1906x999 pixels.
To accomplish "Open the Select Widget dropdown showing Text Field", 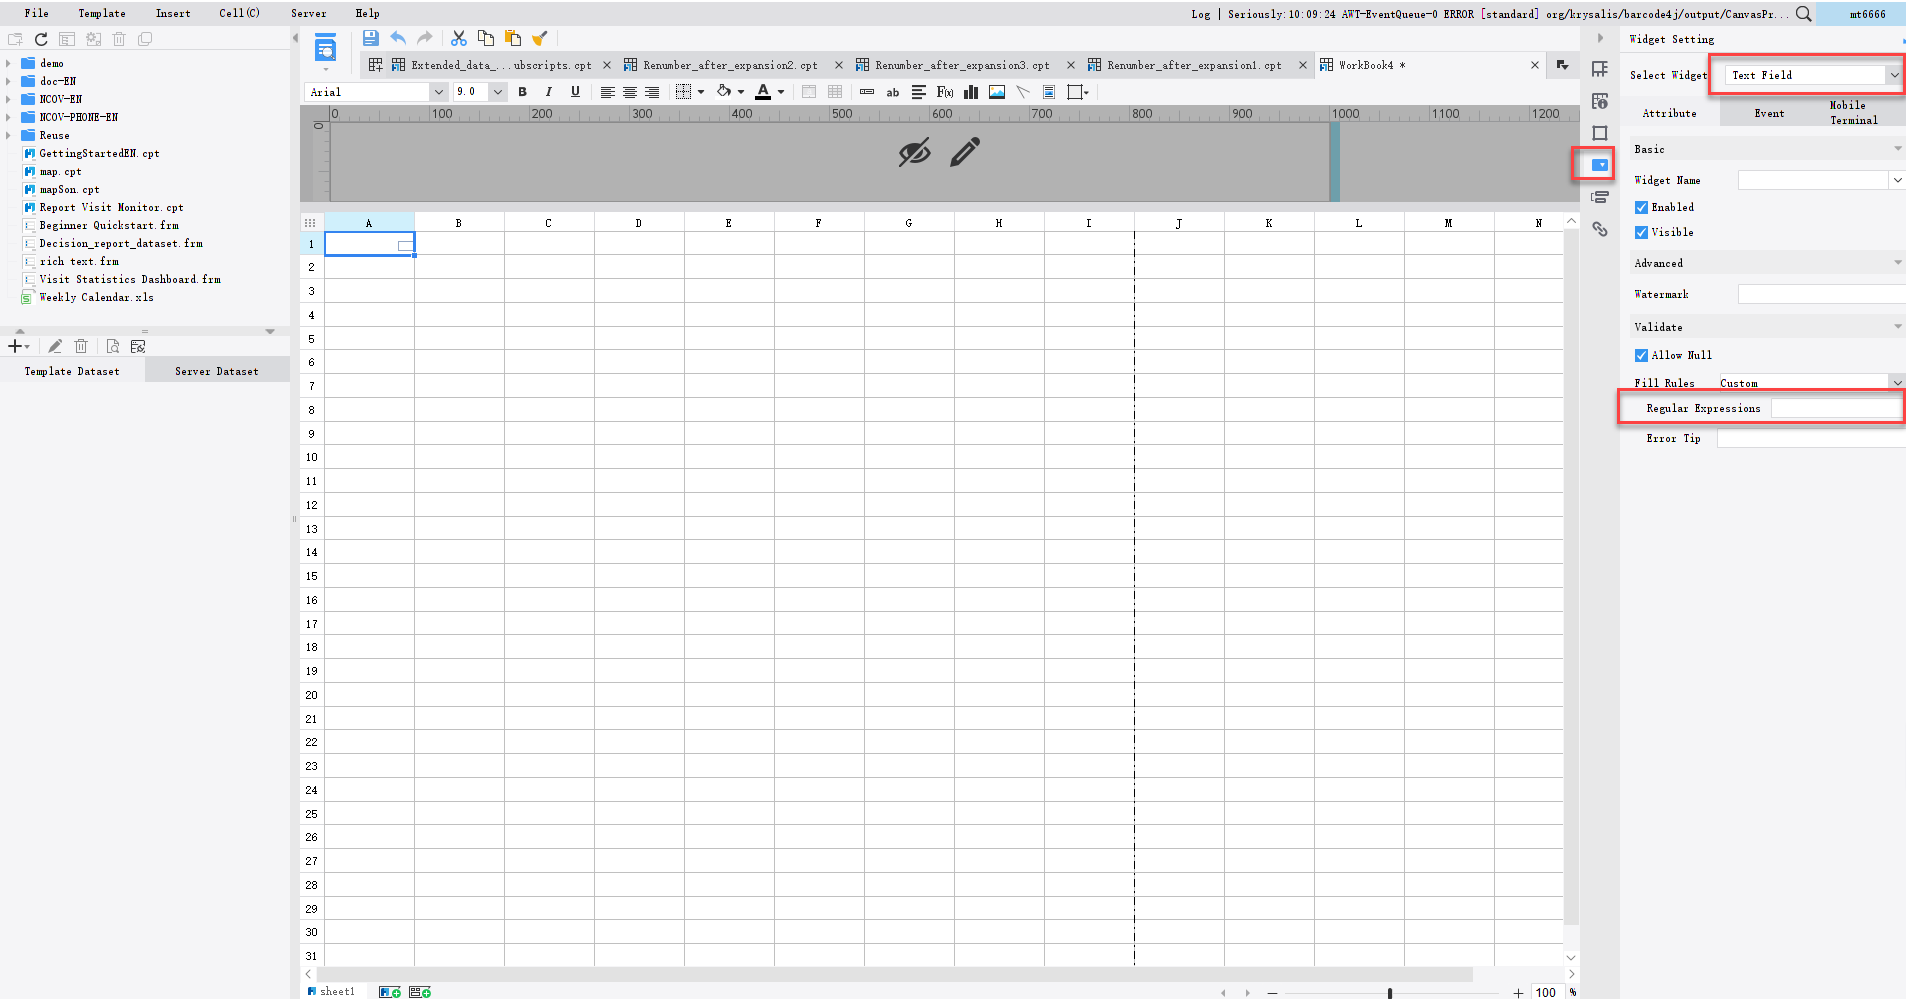I will coord(1804,74).
